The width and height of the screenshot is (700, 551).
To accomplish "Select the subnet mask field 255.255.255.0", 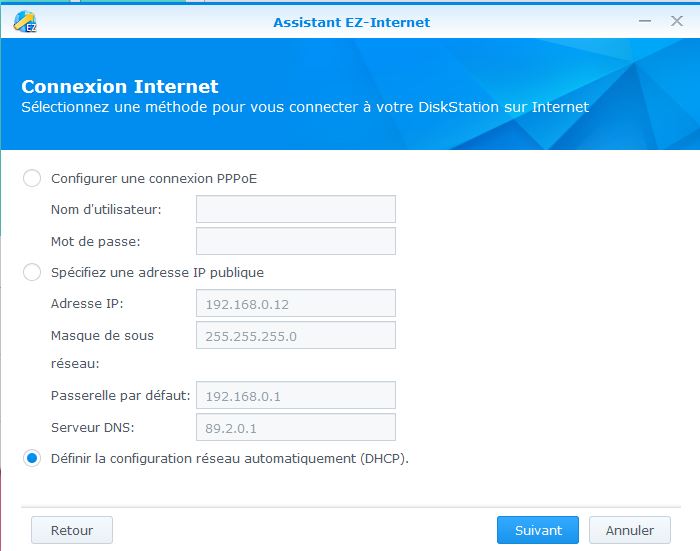I will click(295, 335).
